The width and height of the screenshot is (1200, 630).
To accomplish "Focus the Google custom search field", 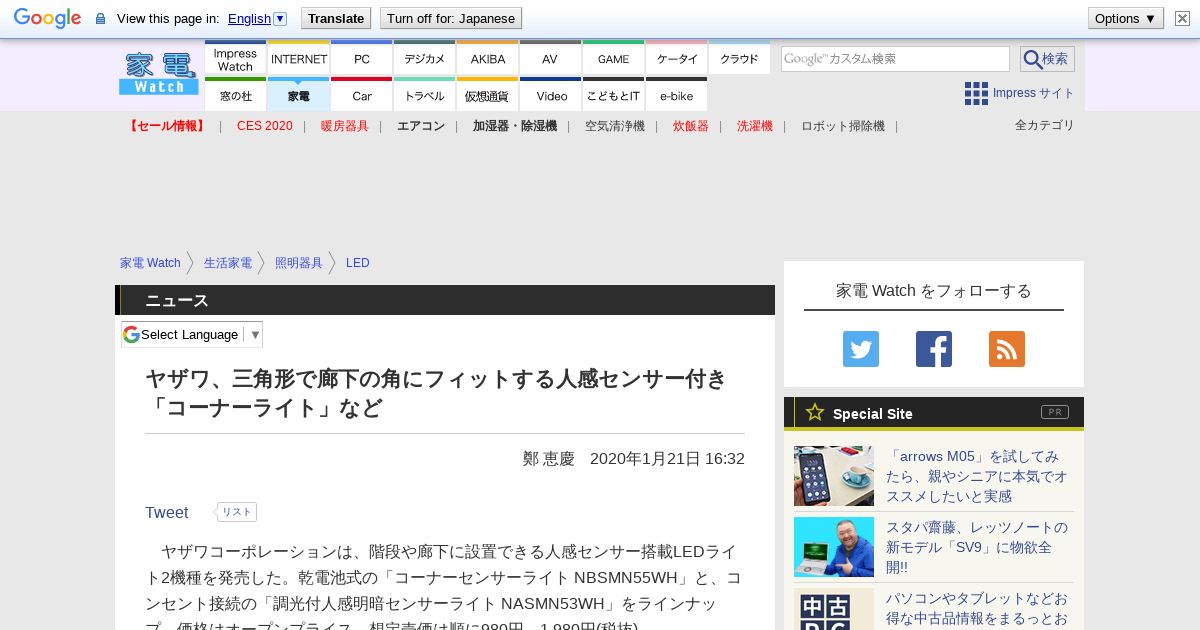I will pyautogui.click(x=895, y=59).
